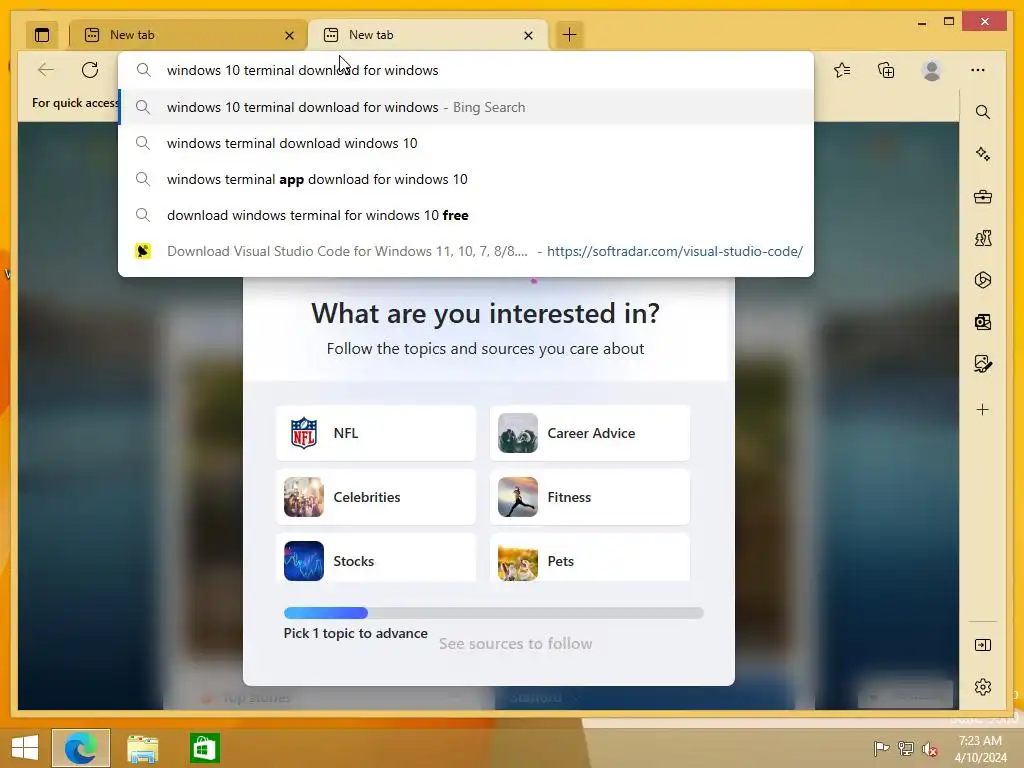Select the Celebrities topic card
Viewport: 1024px width, 768px height.
point(376,497)
